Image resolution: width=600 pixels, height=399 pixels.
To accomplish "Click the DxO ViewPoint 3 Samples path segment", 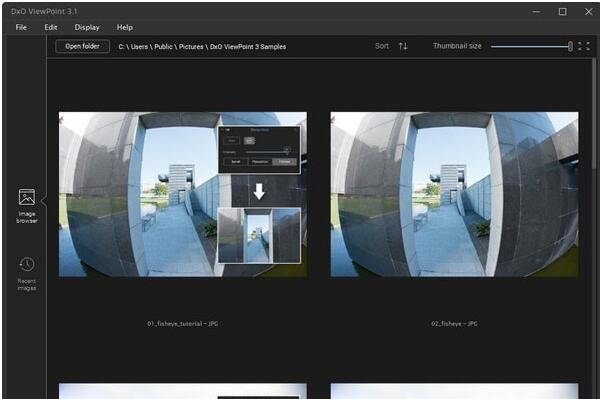I will (248, 47).
